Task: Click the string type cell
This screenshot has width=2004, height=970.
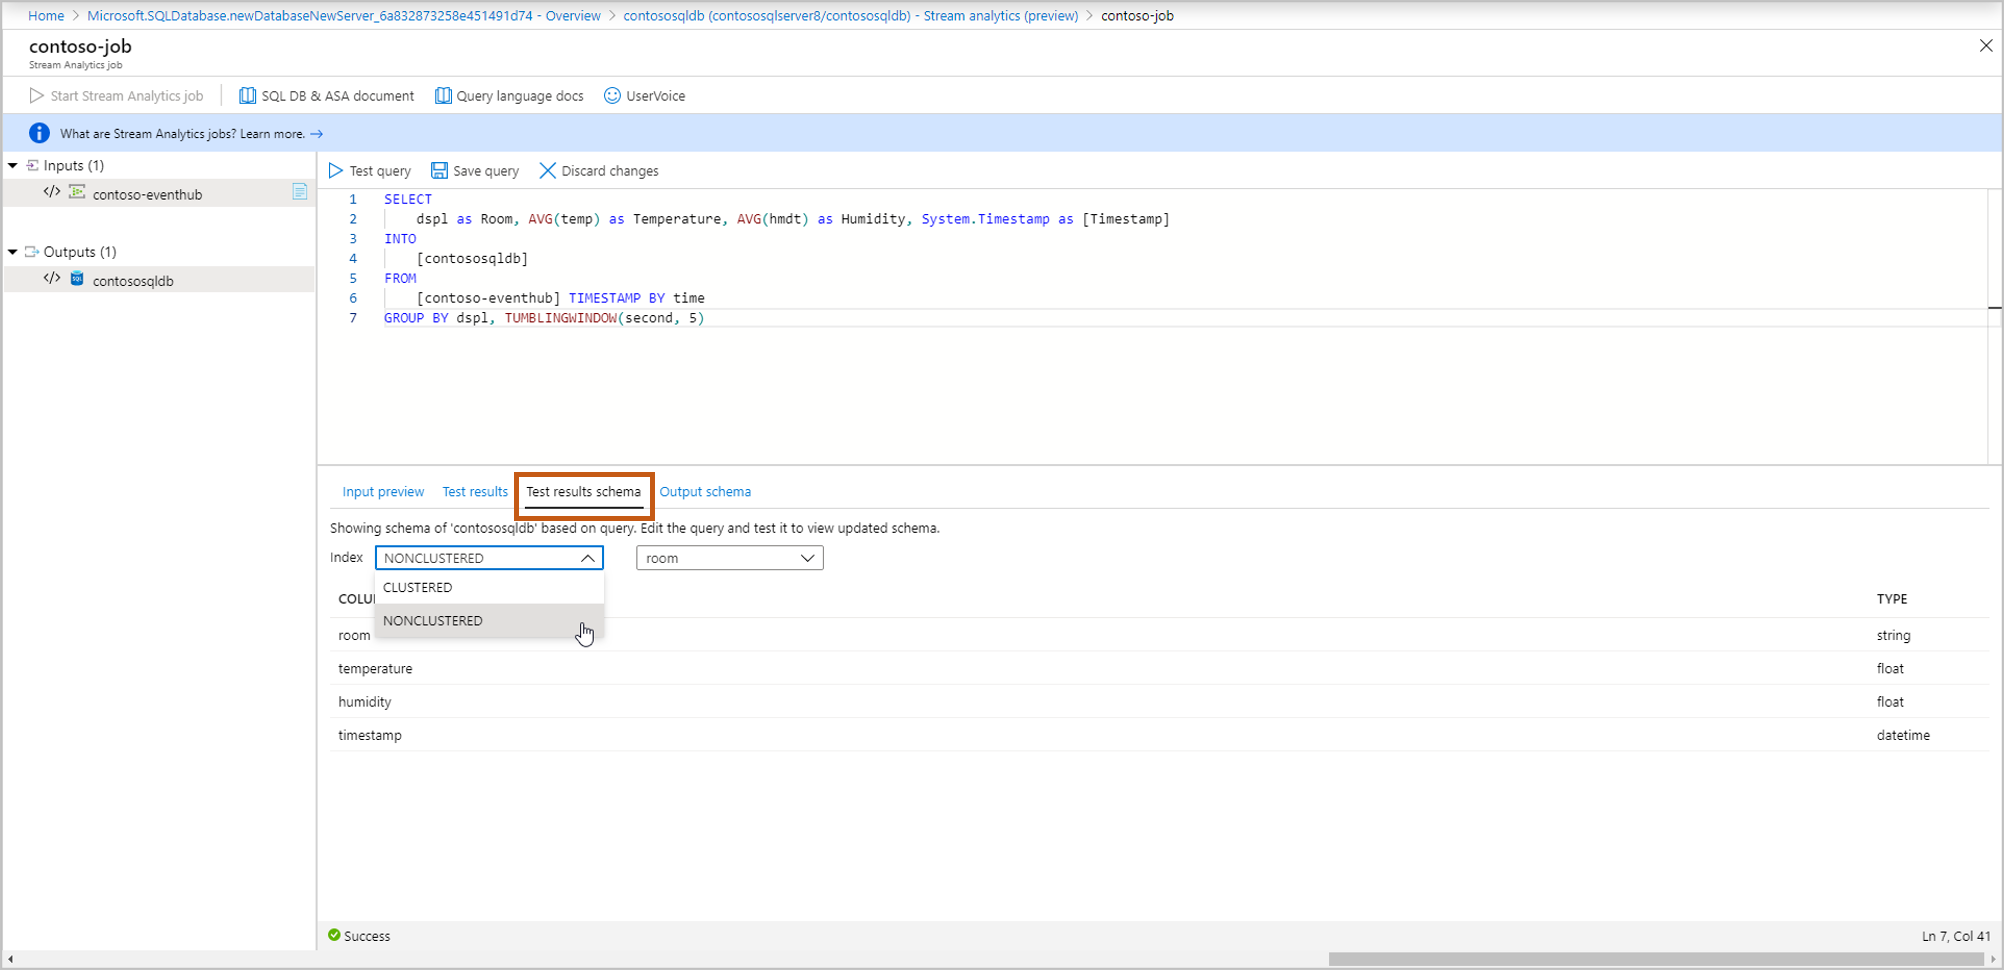Action: tap(1893, 635)
